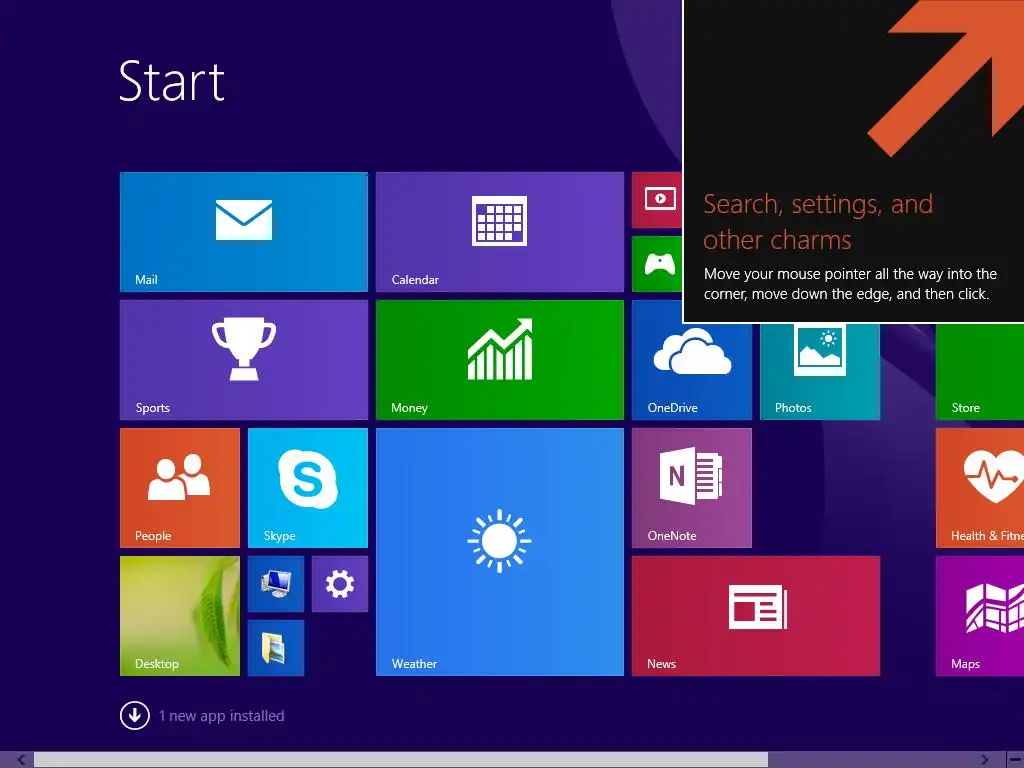Open the This PC small tile
This screenshot has height=768, width=1024.
[276, 584]
